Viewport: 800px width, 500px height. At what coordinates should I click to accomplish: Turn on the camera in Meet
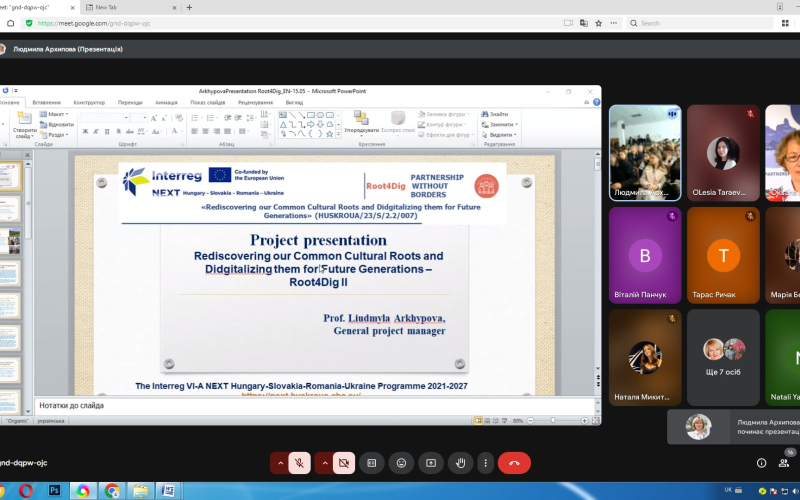pos(344,463)
